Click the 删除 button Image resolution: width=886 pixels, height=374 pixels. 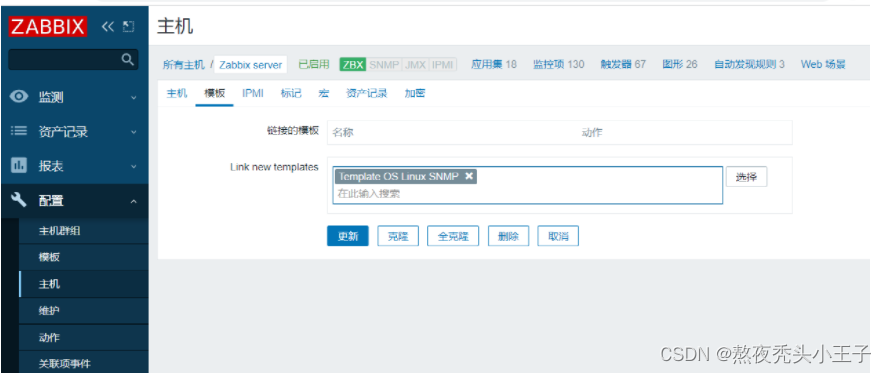click(509, 236)
